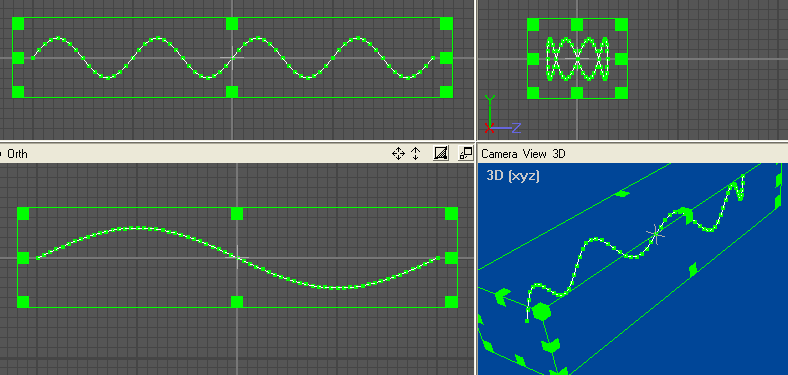Screen dimensions: 788x375
Task: Click right-middle handle of four-cycle wave box
Action: point(446,58)
